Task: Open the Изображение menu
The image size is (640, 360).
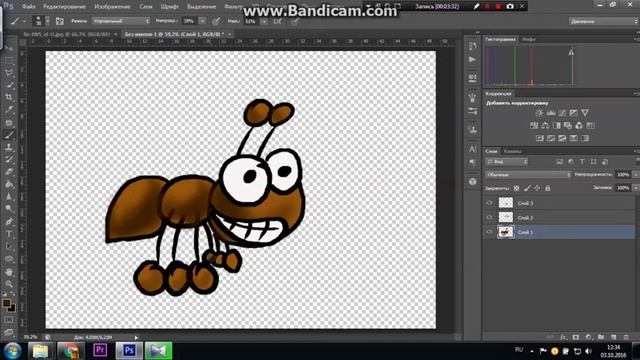Action: pyautogui.click(x=112, y=7)
